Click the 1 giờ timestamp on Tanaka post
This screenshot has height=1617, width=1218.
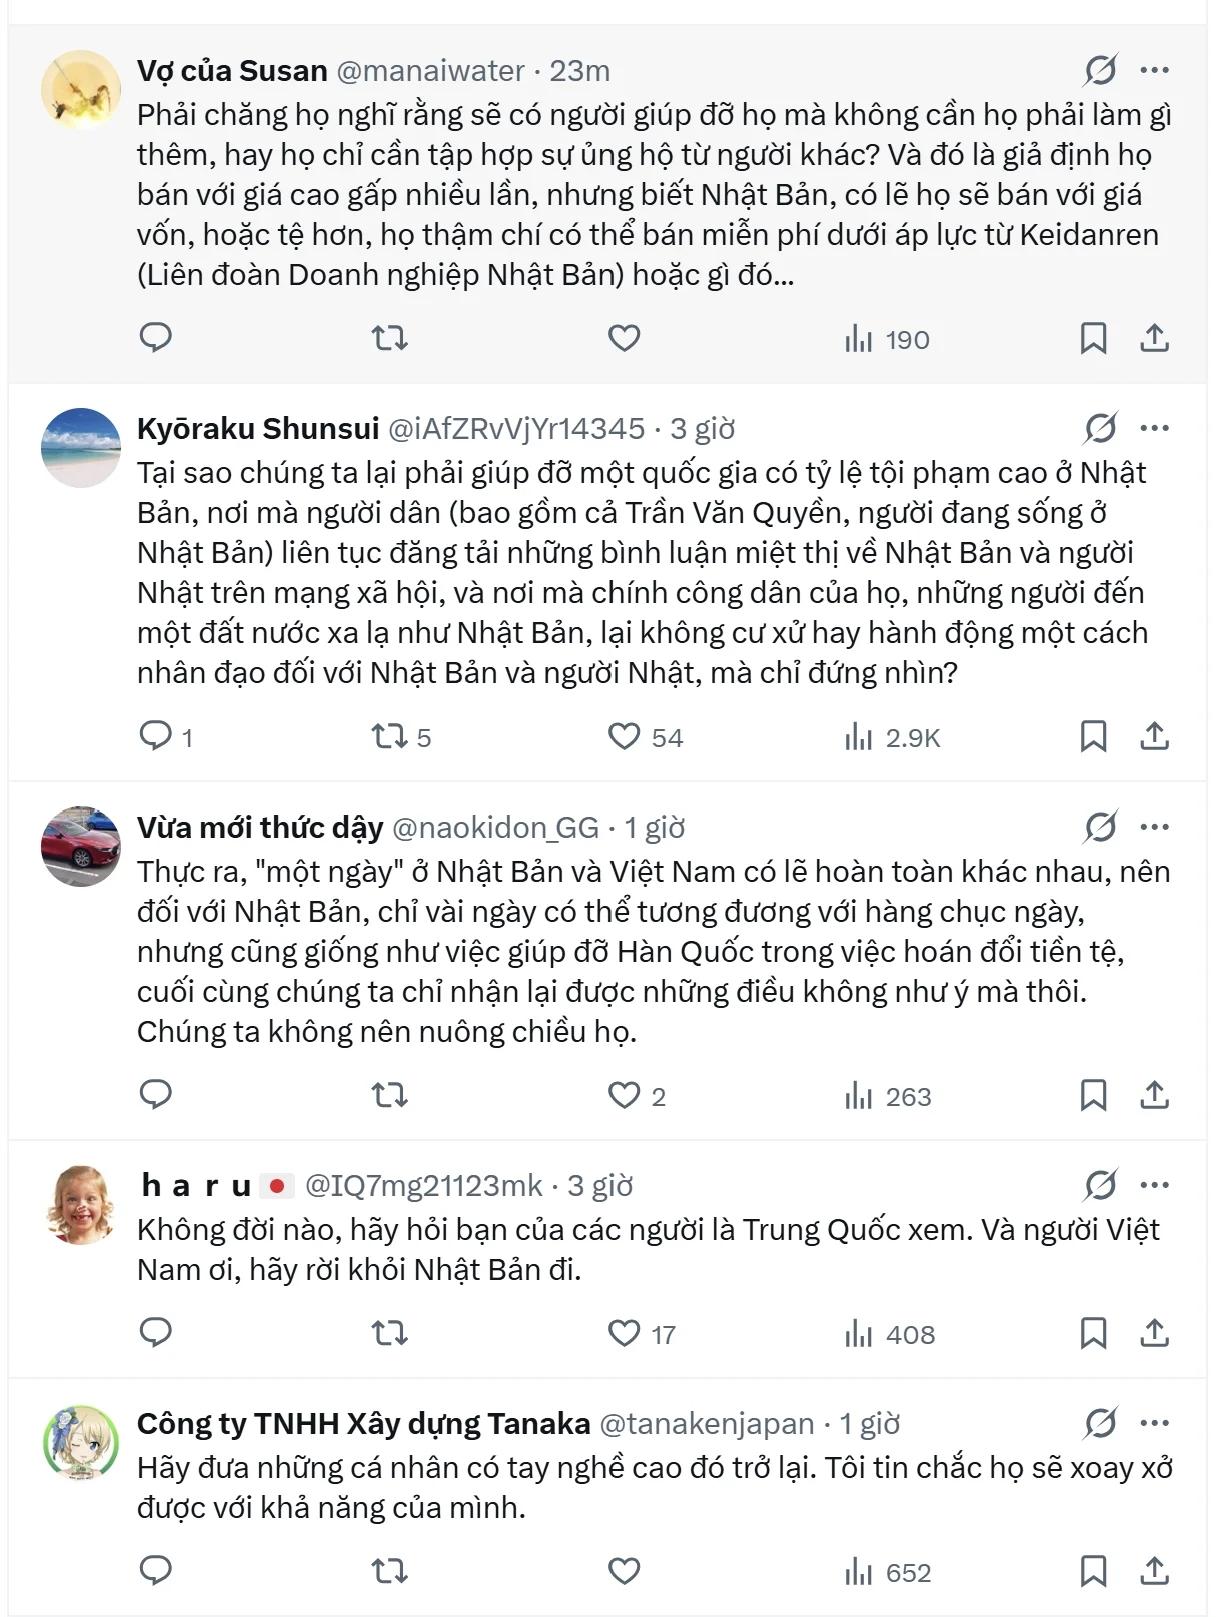tap(869, 1424)
